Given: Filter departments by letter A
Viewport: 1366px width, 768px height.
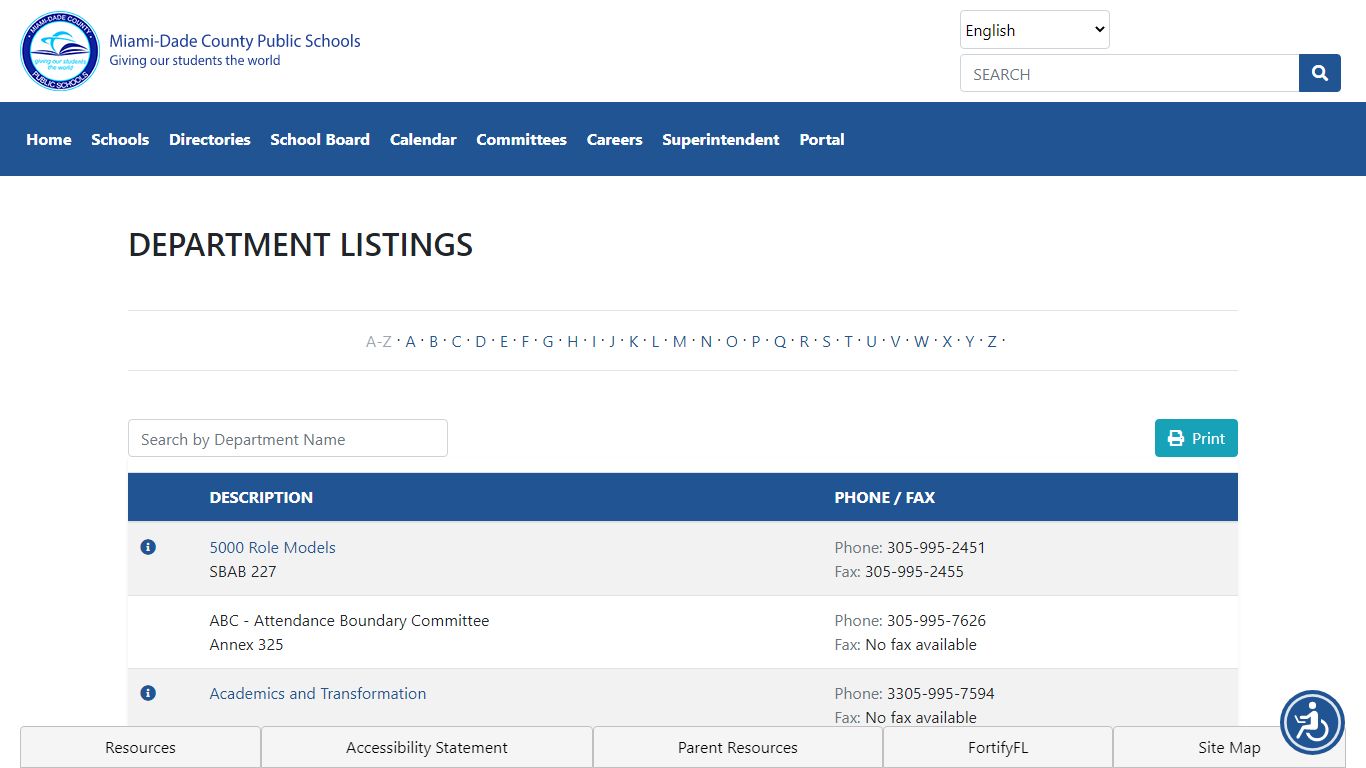Looking at the screenshot, I should click(x=410, y=341).
